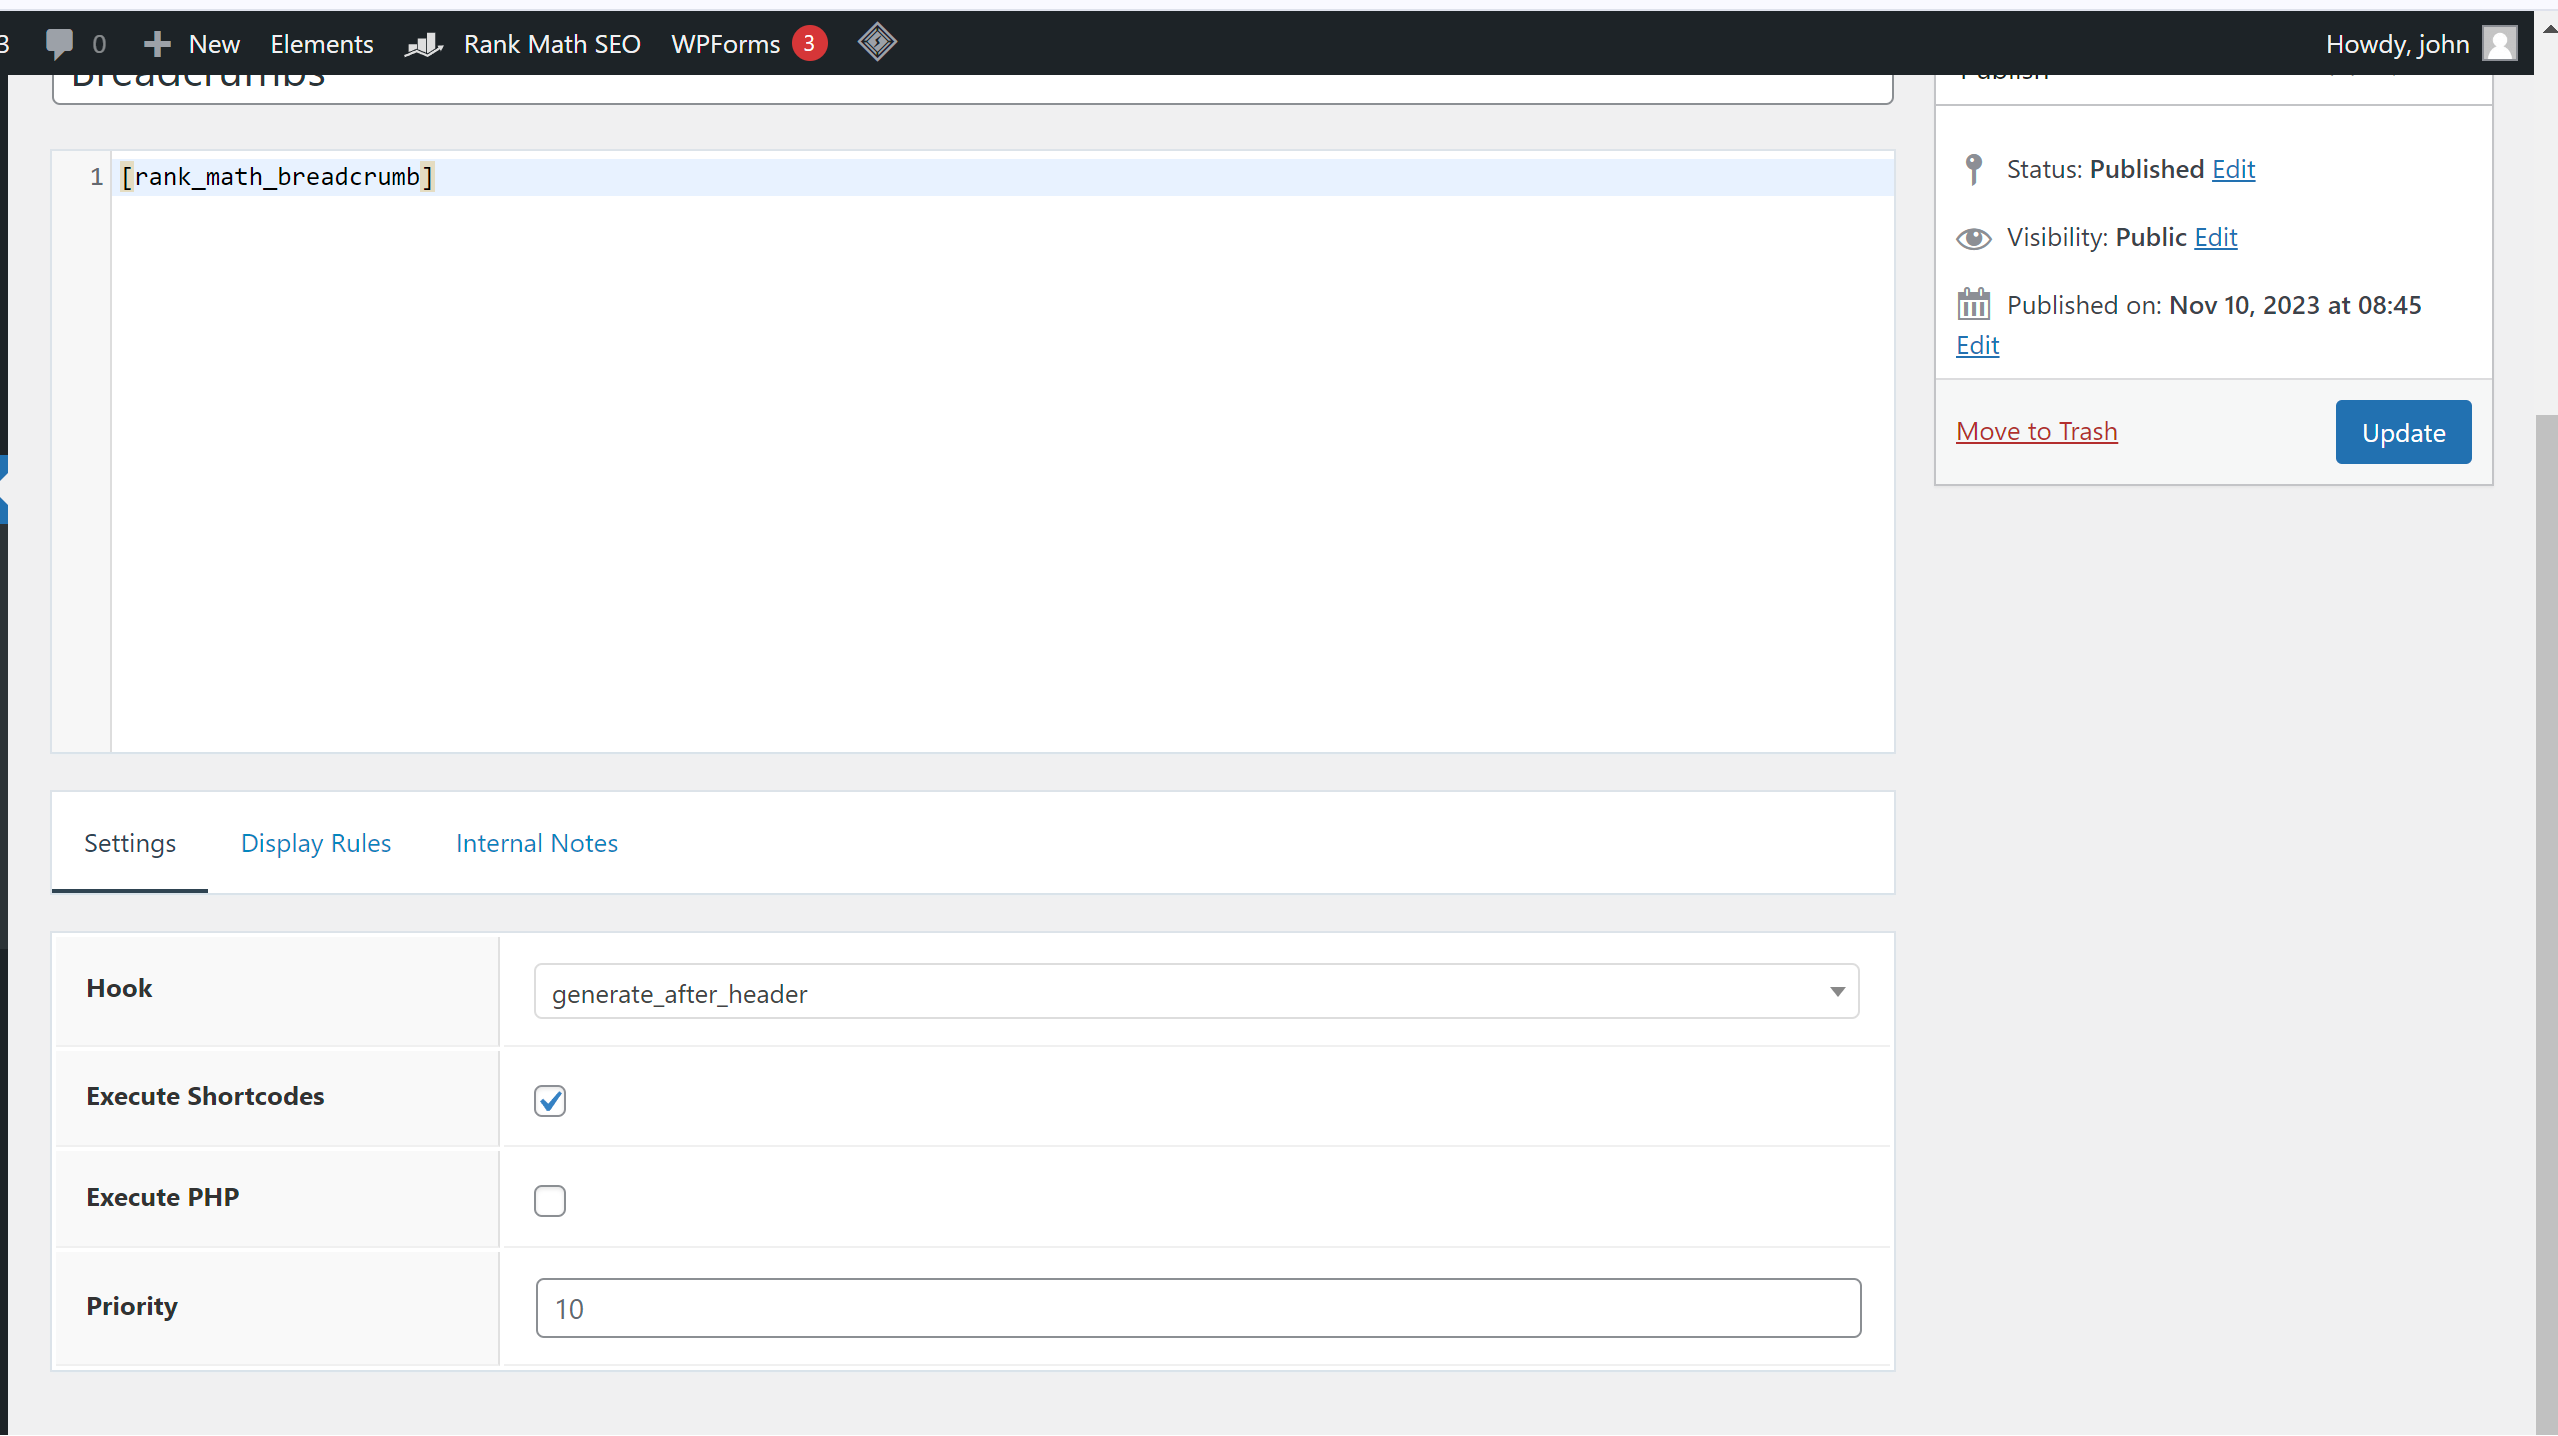Screen dimensions: 2558x1436
Task: Click the user avatar next to Howdy, john
Action: (2499, 43)
